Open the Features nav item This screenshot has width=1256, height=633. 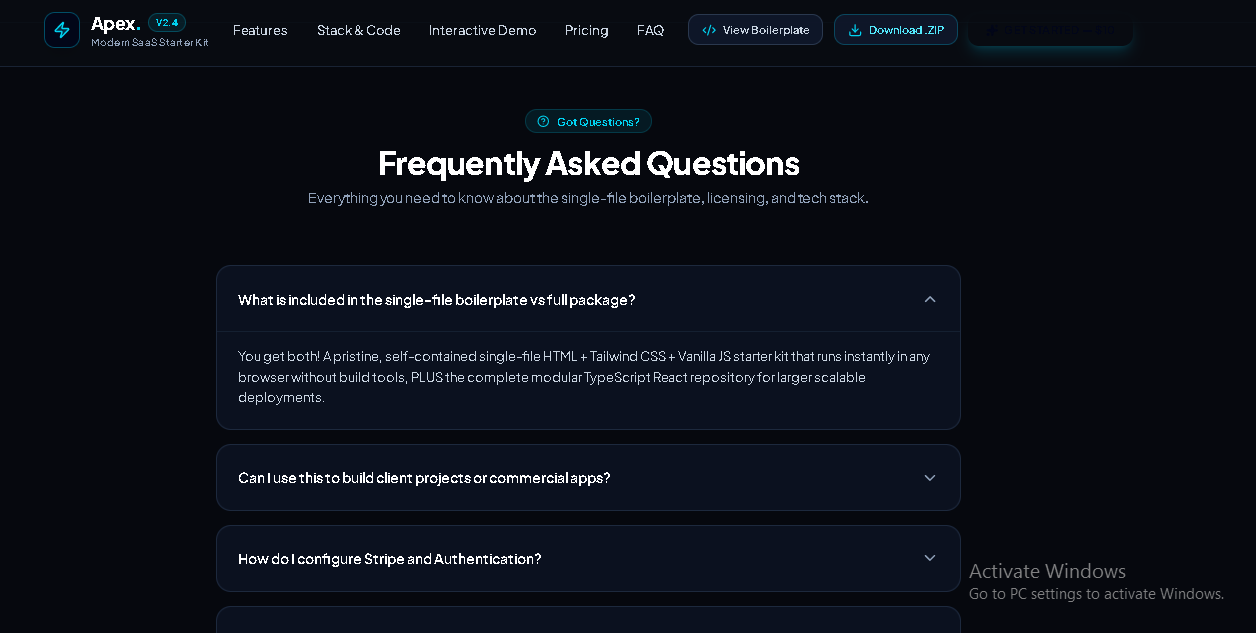(x=260, y=30)
